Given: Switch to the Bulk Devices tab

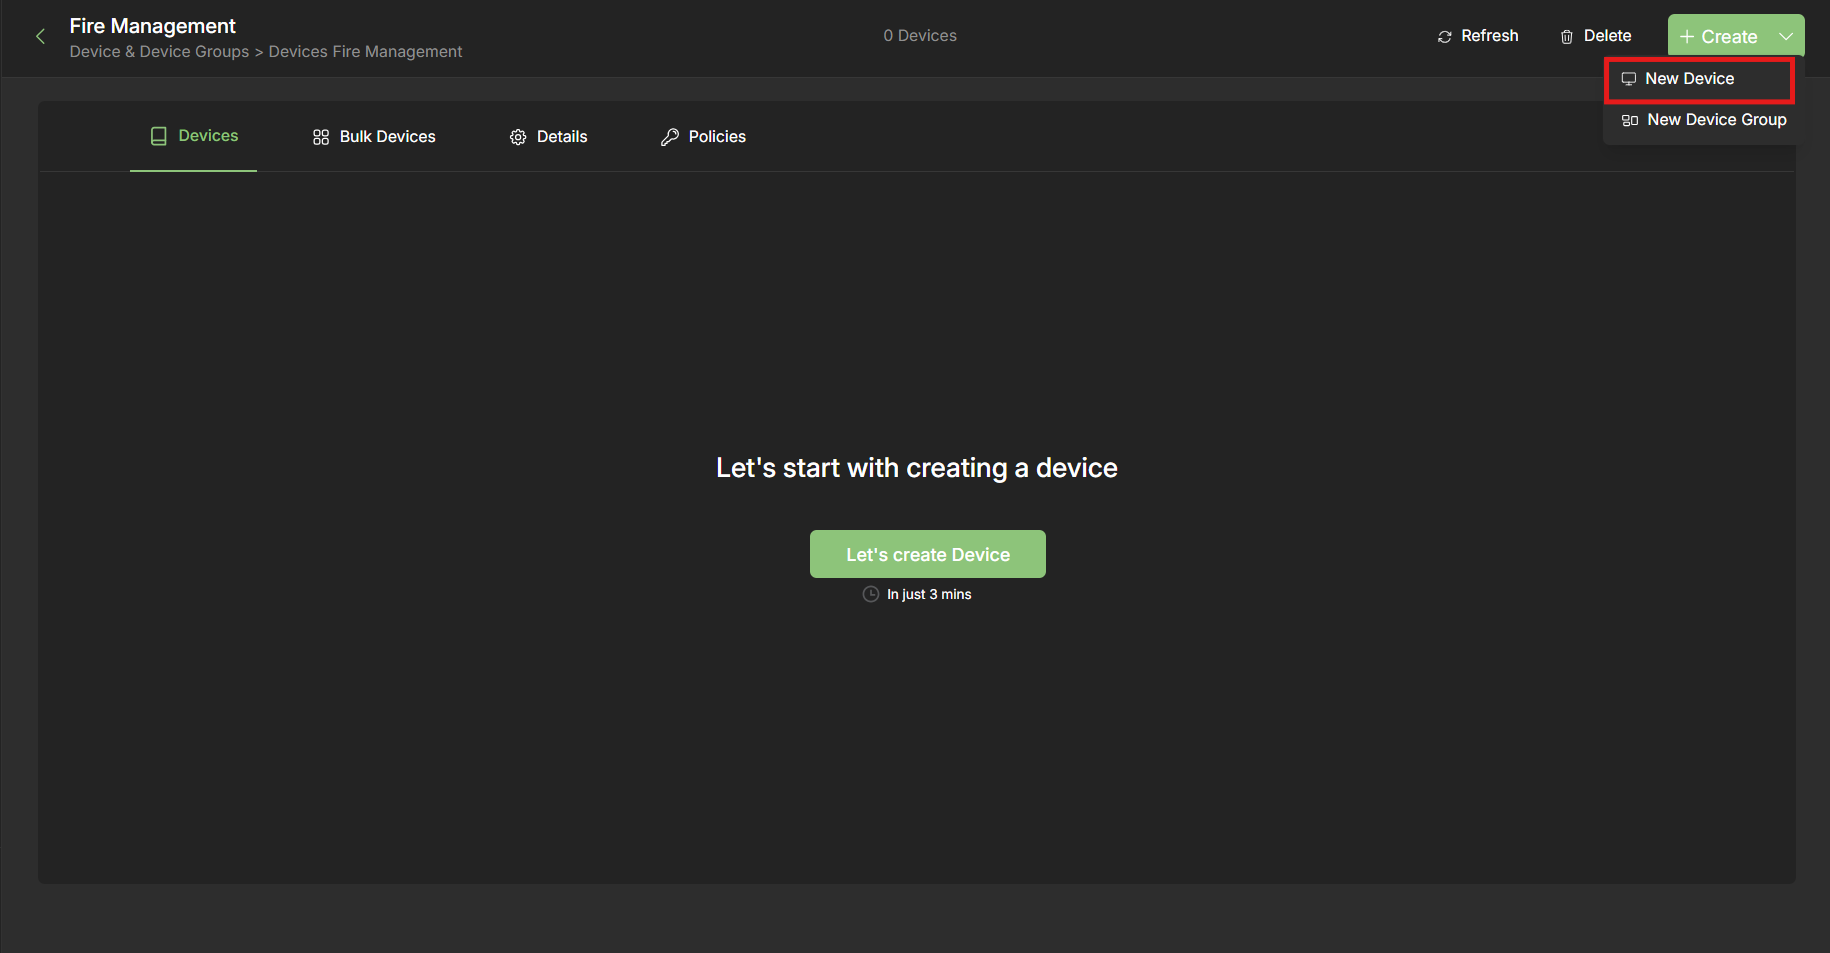Looking at the screenshot, I should click(x=386, y=136).
